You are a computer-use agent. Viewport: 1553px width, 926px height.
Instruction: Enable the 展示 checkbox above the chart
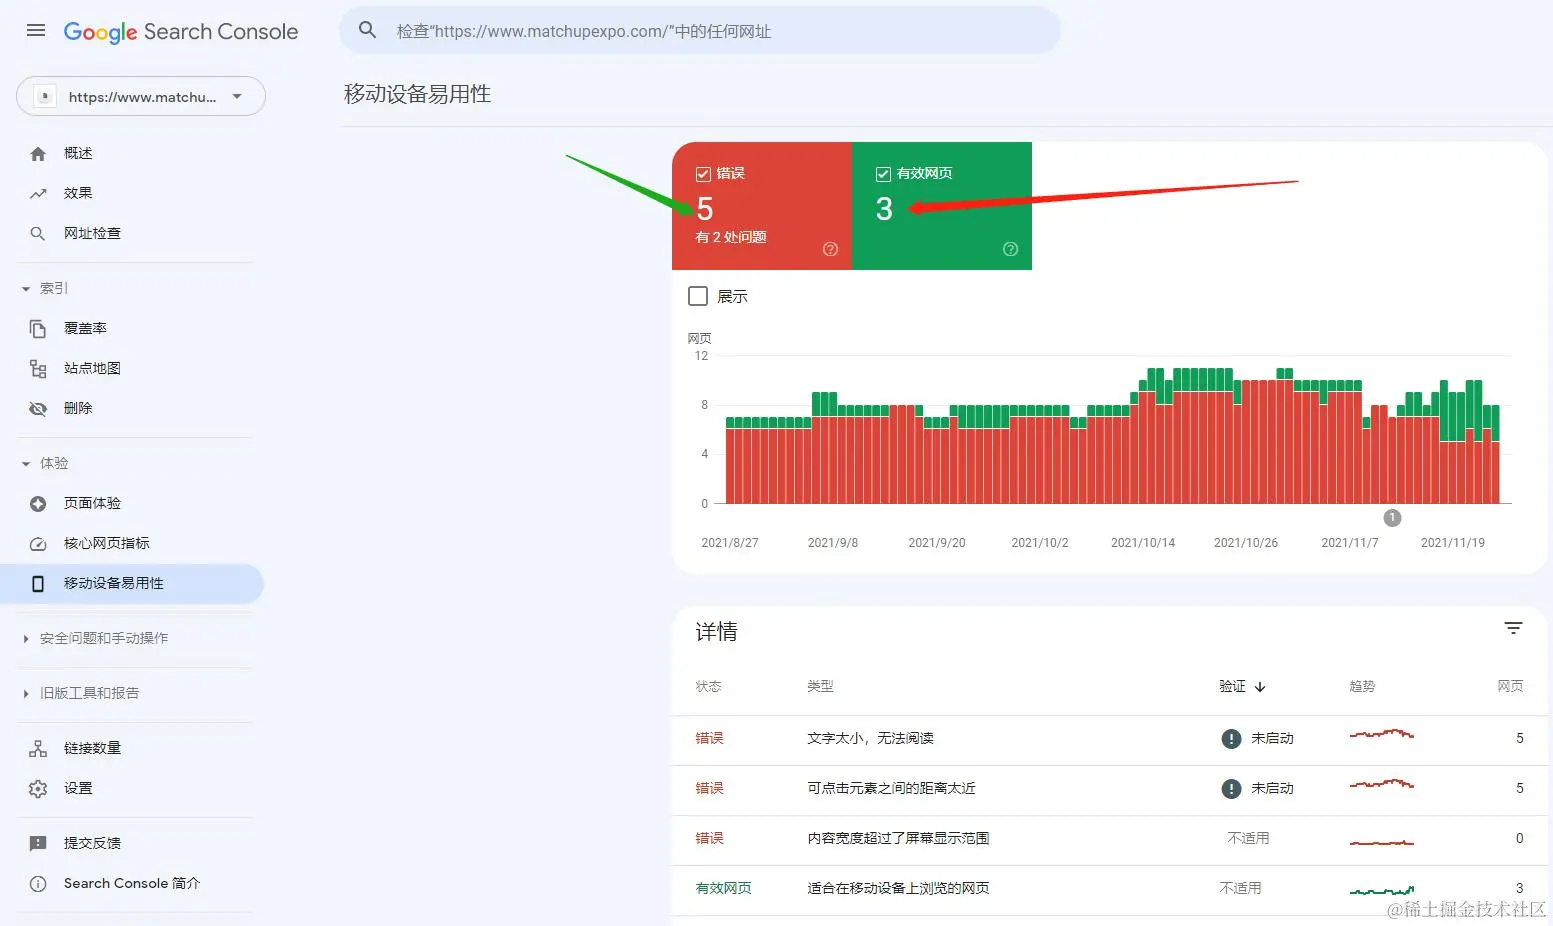(697, 295)
